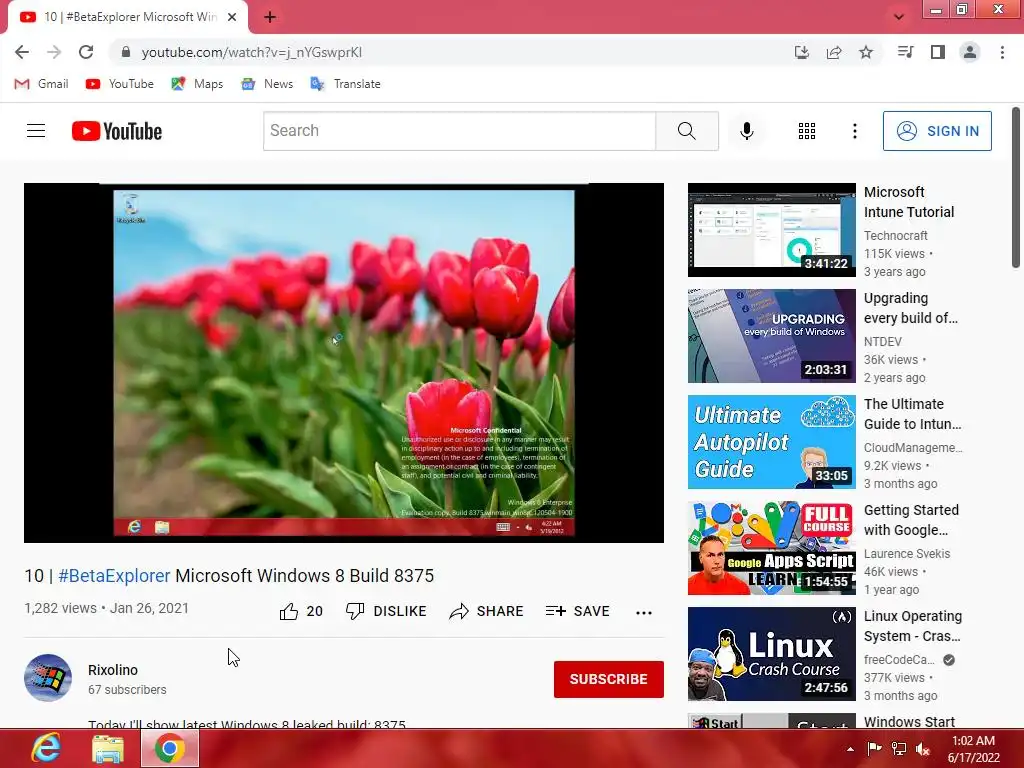SUBSCRIBE to Rixolino channel

click(609, 679)
